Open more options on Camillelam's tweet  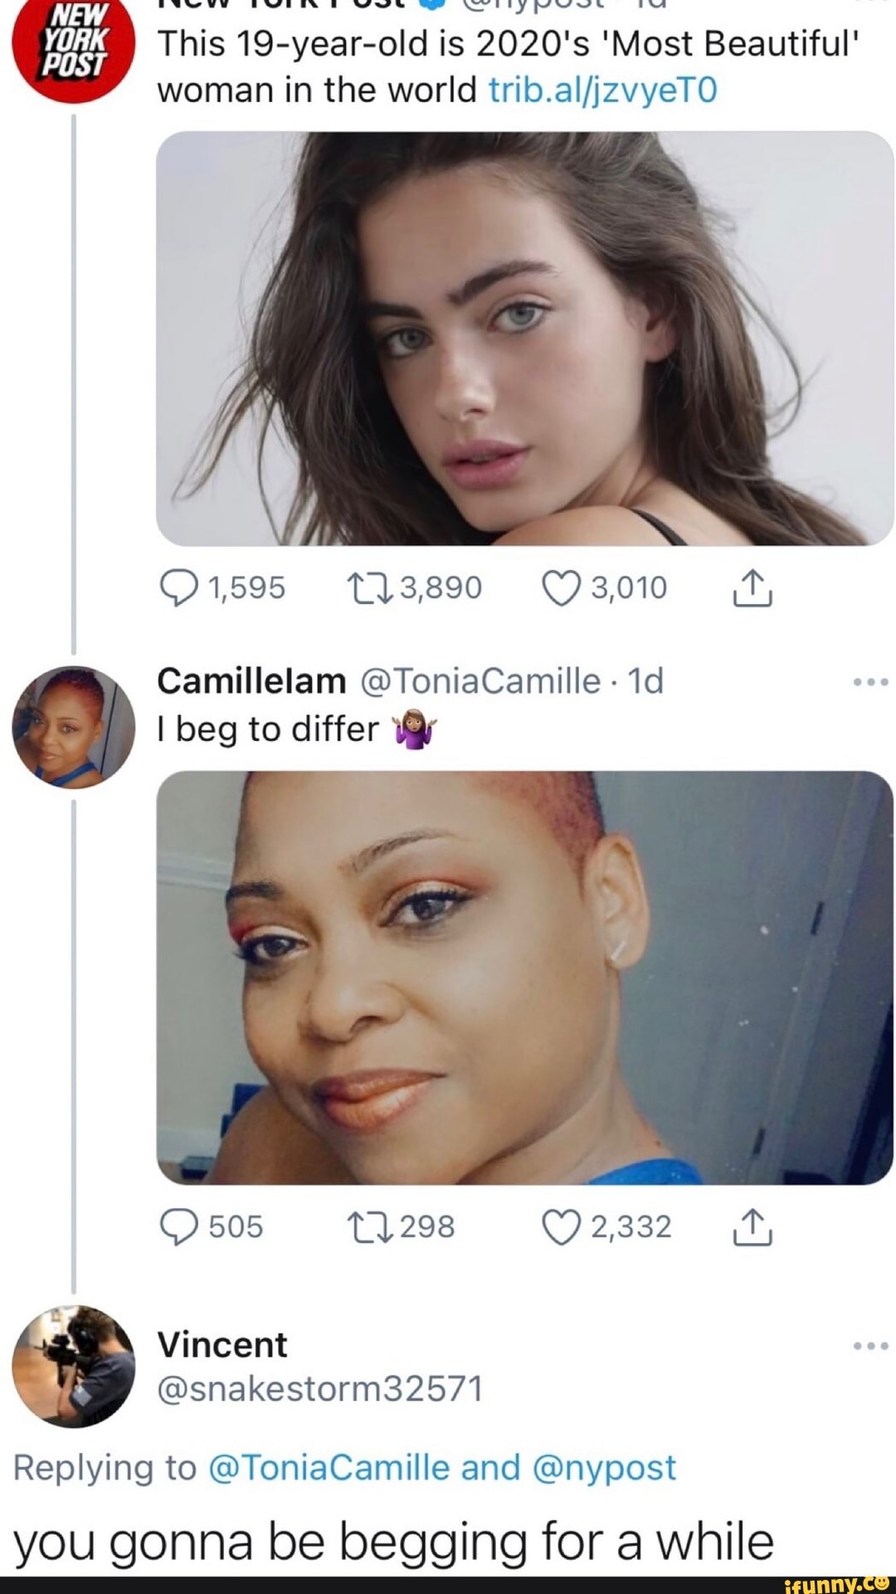(869, 682)
